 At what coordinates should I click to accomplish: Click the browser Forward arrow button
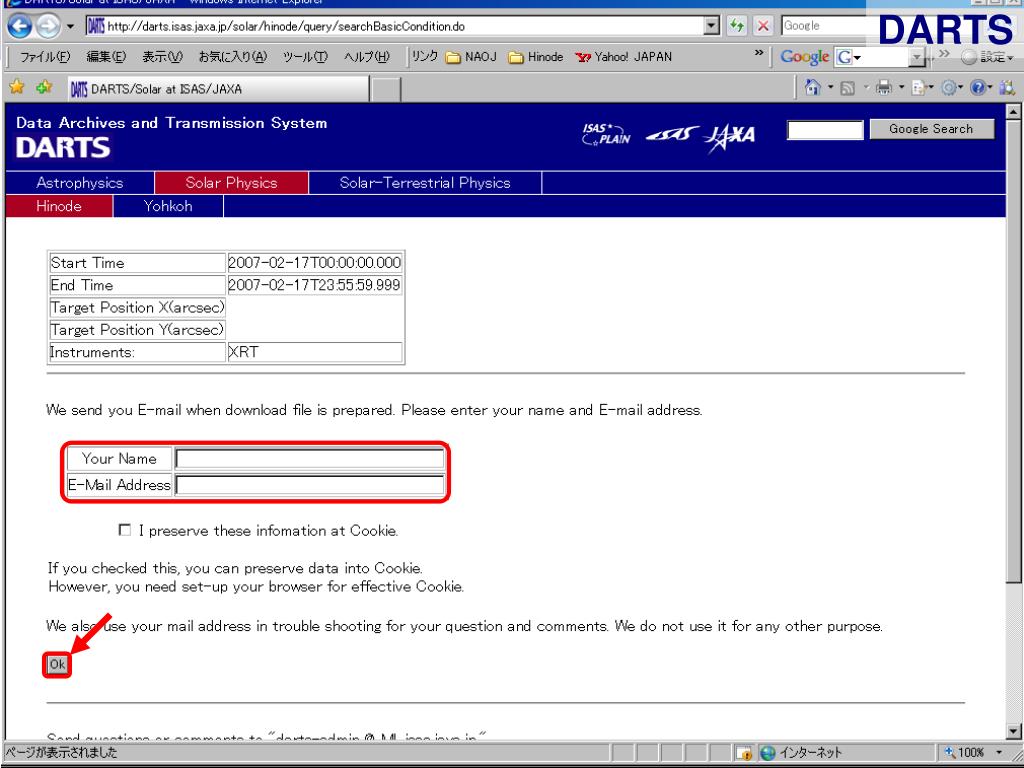(x=47, y=26)
